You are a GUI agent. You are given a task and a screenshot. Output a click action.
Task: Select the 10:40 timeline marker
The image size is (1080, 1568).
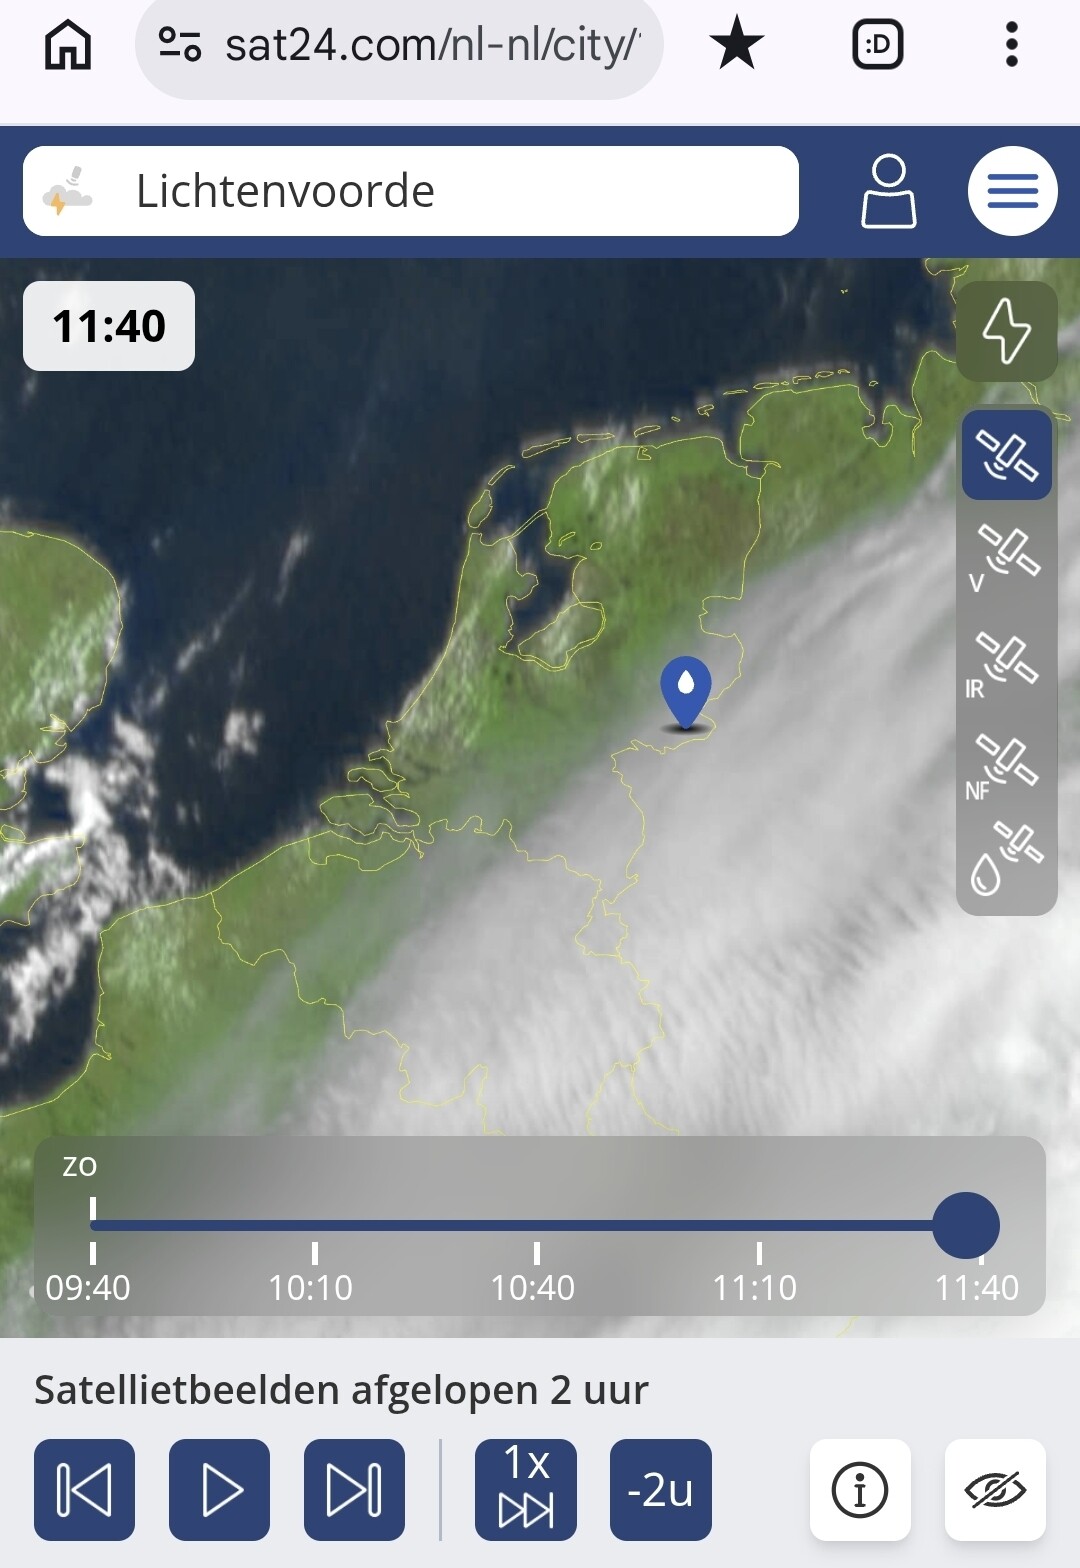[533, 1287]
